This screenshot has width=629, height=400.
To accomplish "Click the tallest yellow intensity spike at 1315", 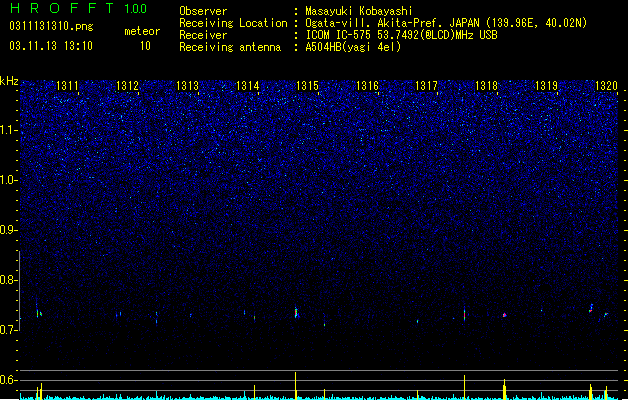I will pyautogui.click(x=296, y=386).
